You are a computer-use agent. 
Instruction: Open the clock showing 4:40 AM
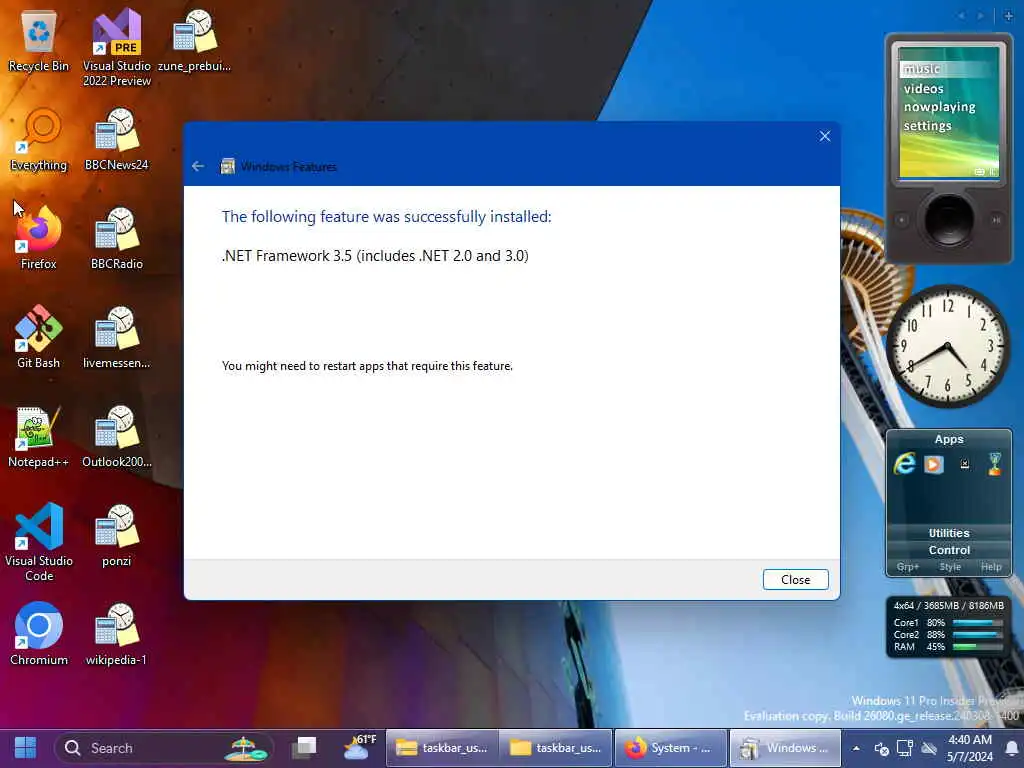970,748
